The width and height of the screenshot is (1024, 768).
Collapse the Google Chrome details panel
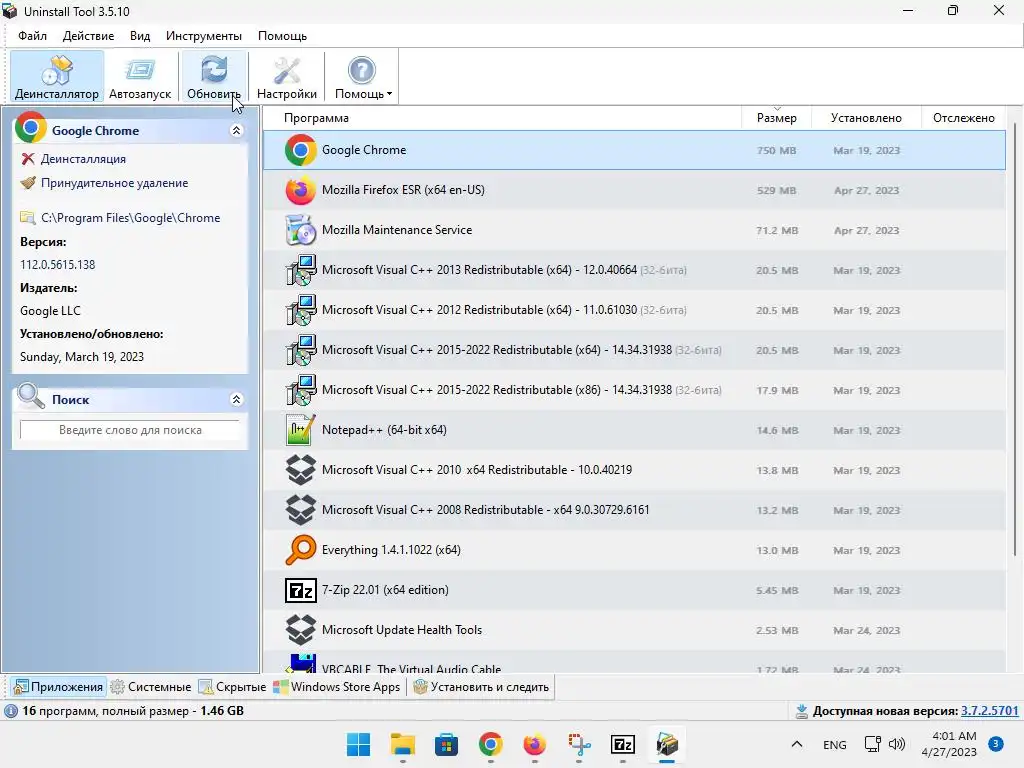(236, 131)
